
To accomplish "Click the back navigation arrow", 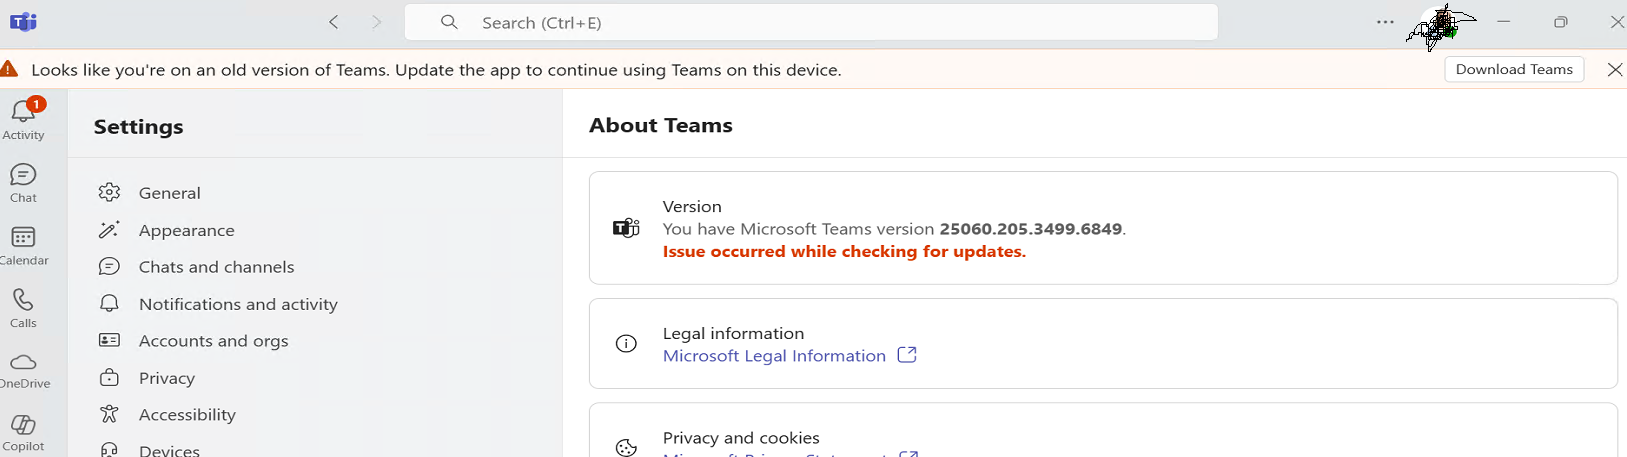I will tap(334, 22).
